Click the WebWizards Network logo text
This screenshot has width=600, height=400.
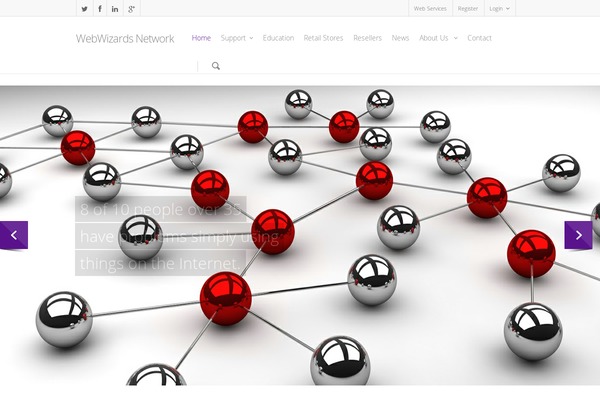coord(125,38)
